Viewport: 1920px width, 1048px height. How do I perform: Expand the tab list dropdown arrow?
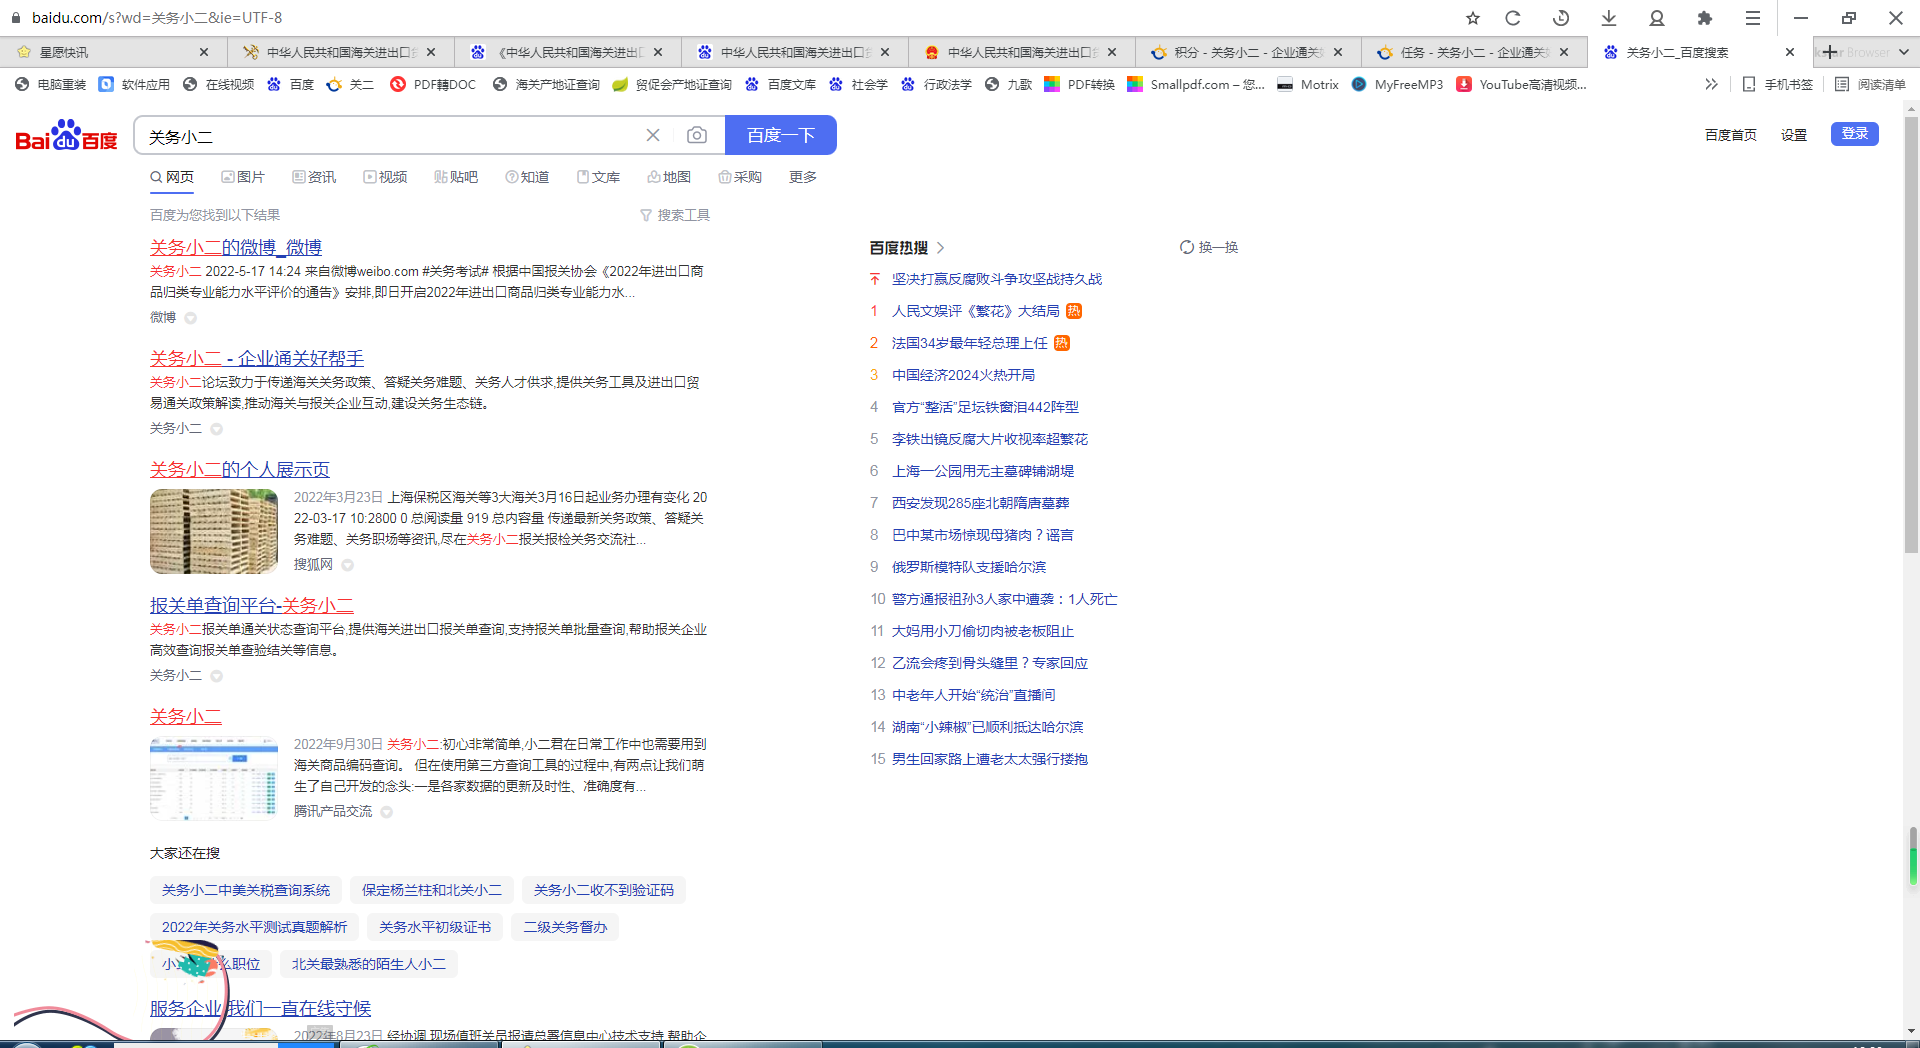coord(1903,52)
